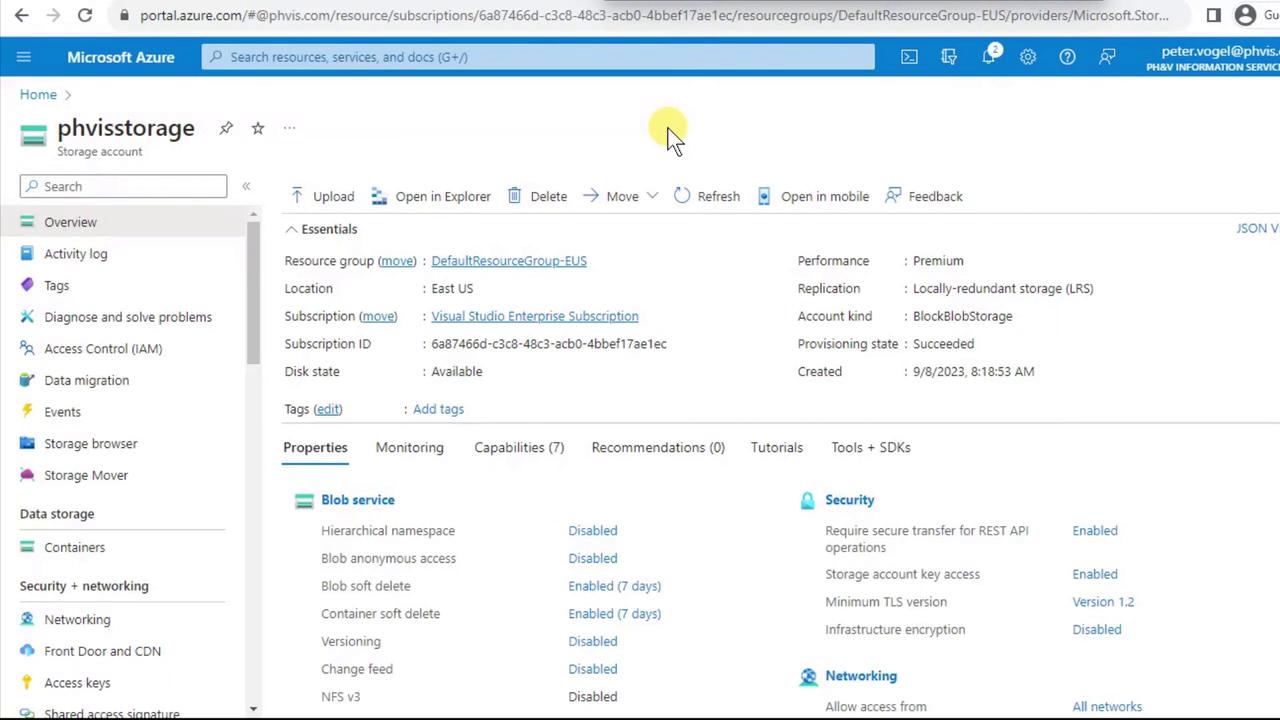Screen dimensions: 1280x720
Task: Pin phvisstorage to dashboard
Action: click(226, 128)
